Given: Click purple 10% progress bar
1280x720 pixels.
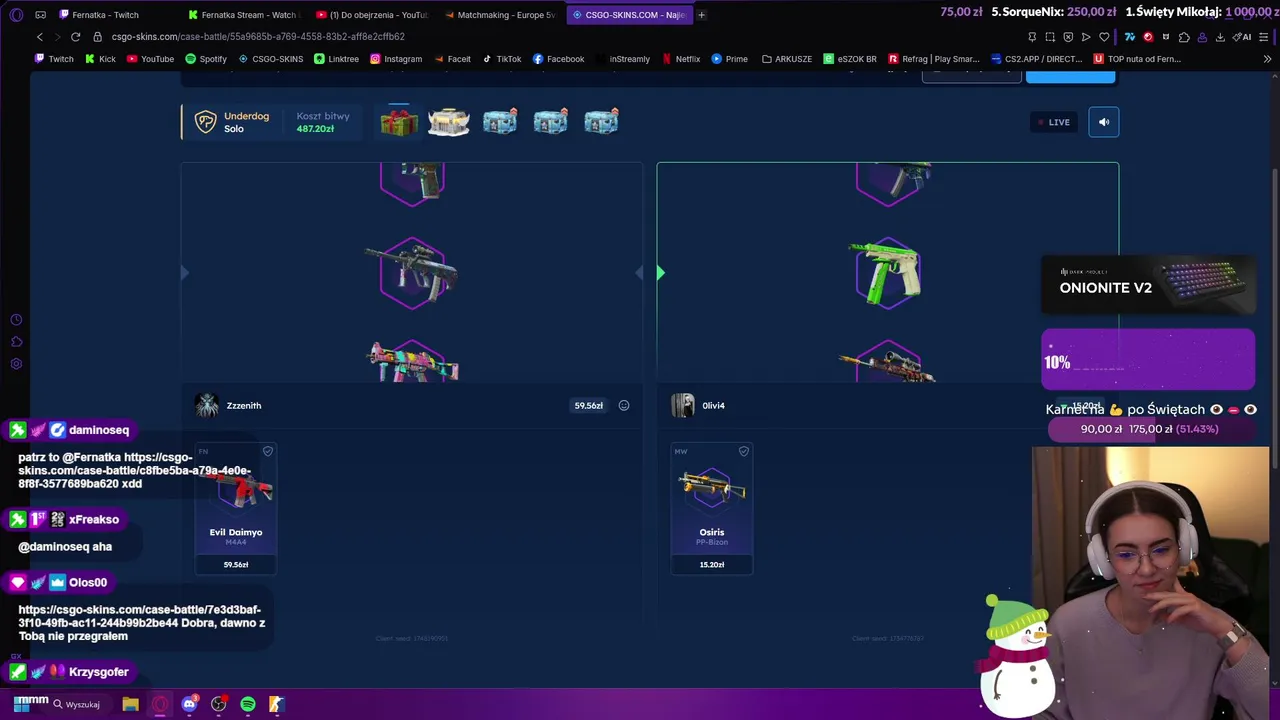Looking at the screenshot, I should tap(1148, 360).
